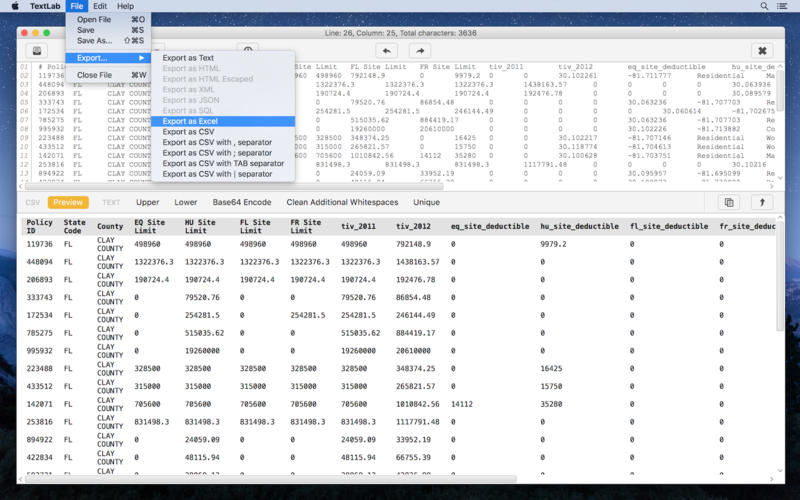Click eq_site_deductible cell 14112
800x500 pixels.
[462, 404]
